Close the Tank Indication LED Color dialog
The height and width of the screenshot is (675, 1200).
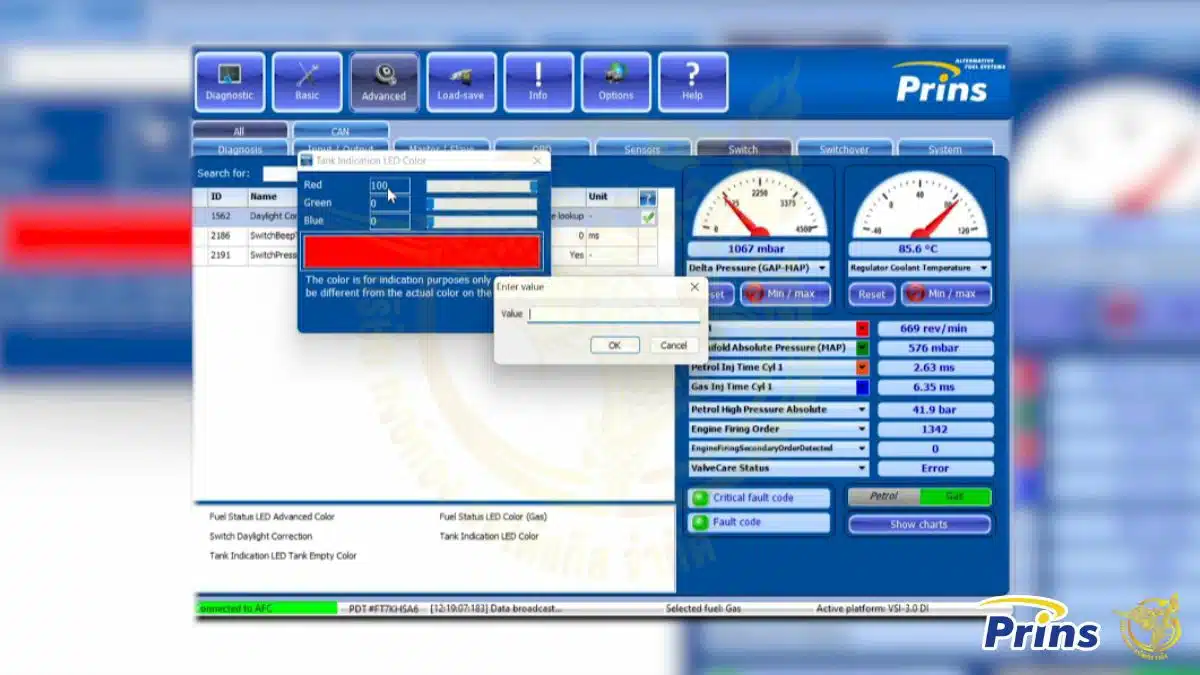click(537, 160)
